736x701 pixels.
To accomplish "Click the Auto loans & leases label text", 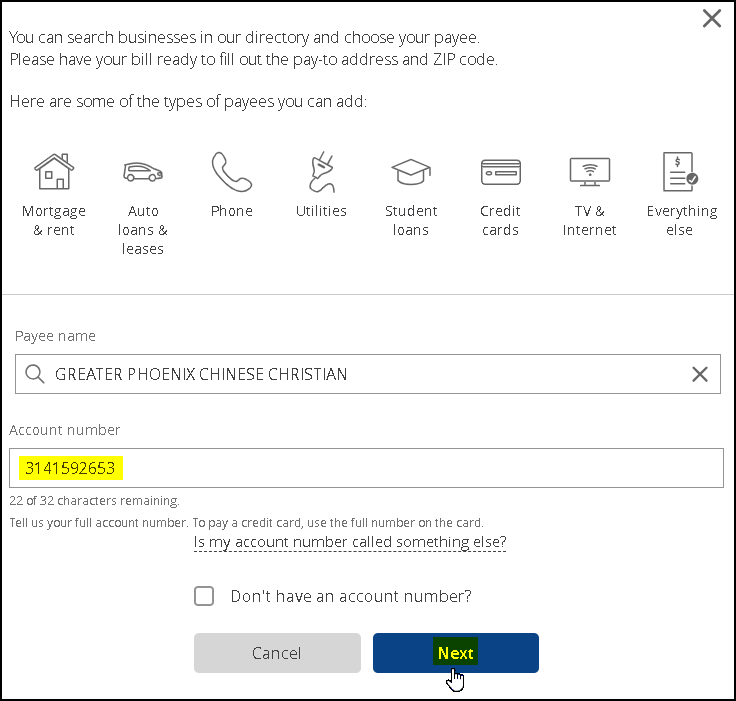I will coord(143,230).
